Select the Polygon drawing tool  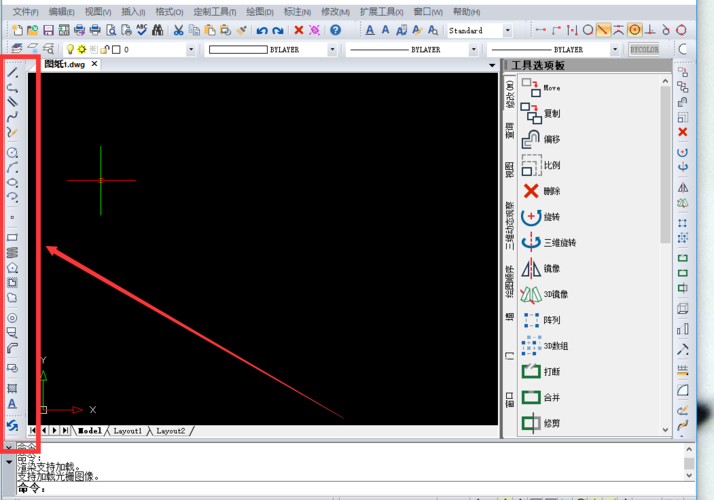point(12,267)
